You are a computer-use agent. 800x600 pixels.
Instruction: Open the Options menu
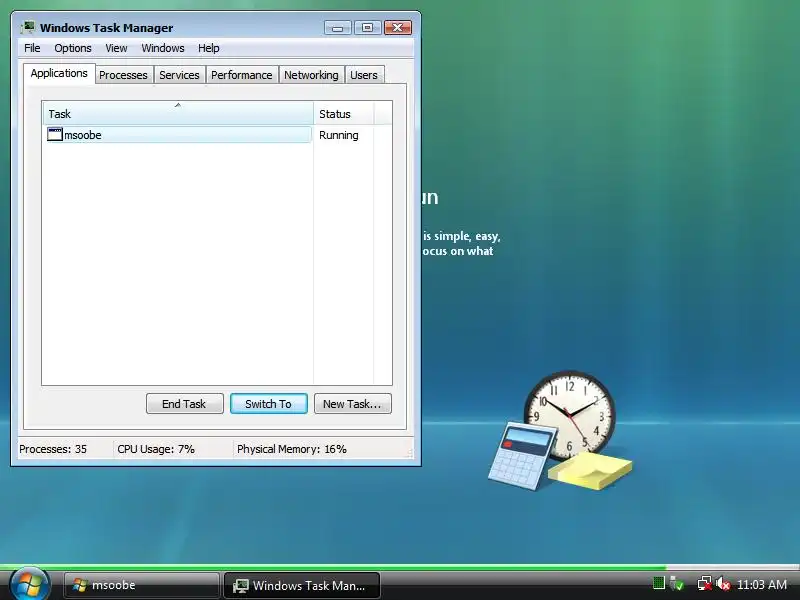click(73, 48)
